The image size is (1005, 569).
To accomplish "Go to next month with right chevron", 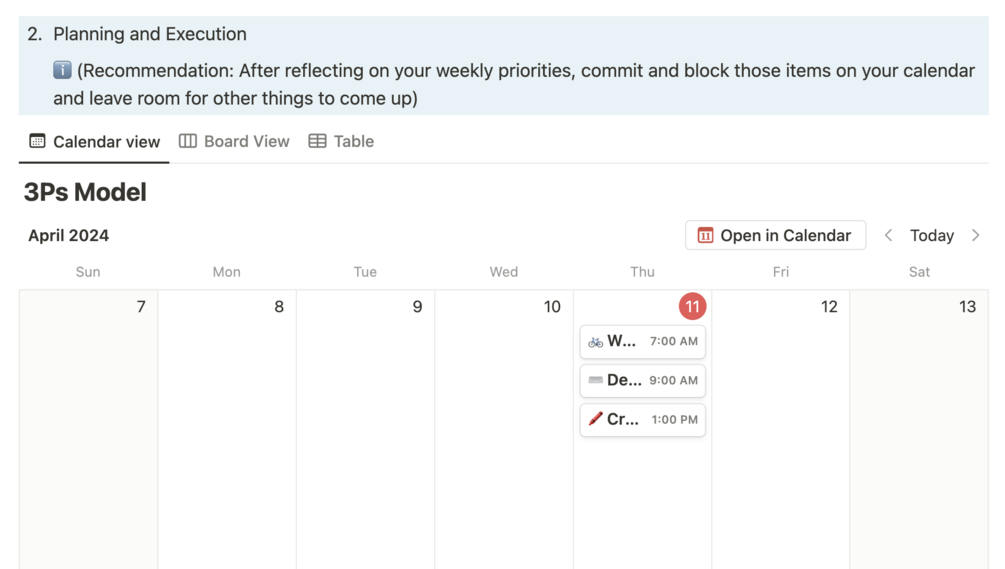I will [x=975, y=235].
